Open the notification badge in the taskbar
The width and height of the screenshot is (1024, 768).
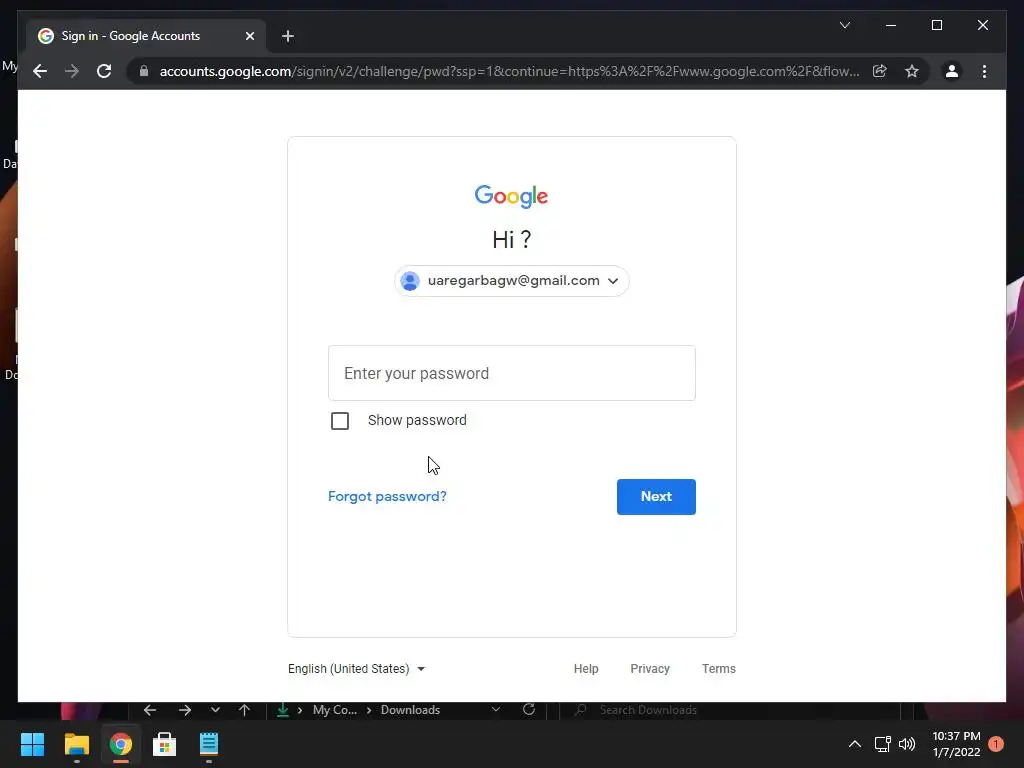point(996,744)
